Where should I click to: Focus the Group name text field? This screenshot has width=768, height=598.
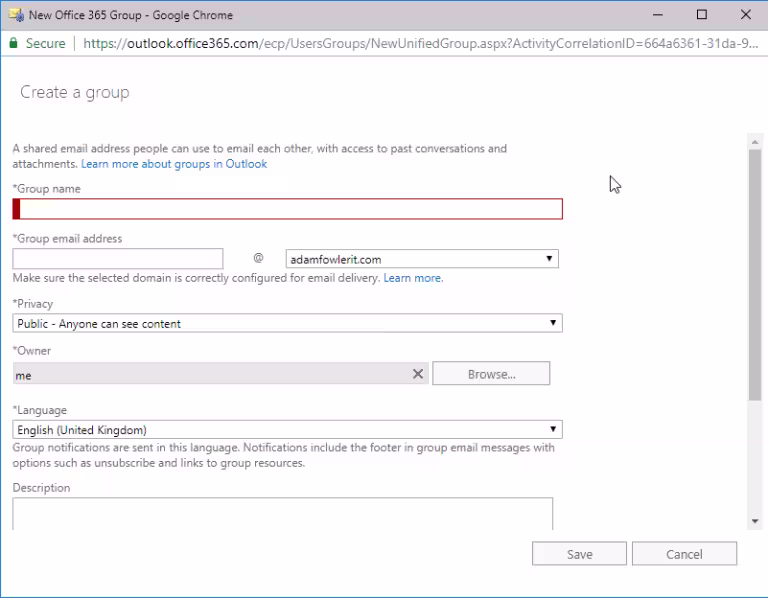290,209
